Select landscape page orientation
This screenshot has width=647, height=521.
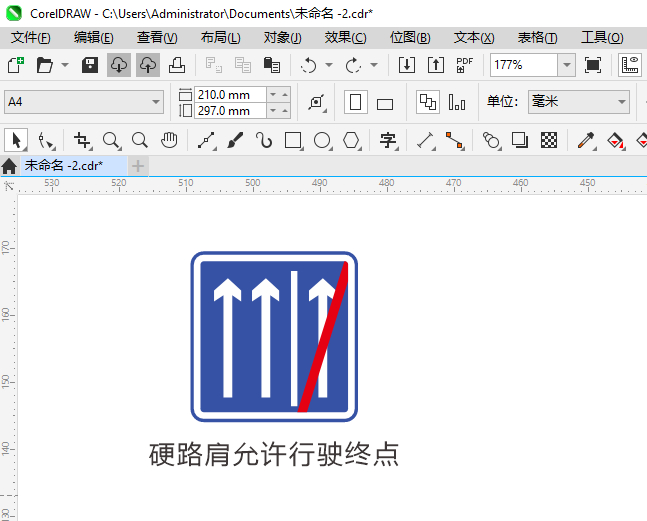[385, 103]
